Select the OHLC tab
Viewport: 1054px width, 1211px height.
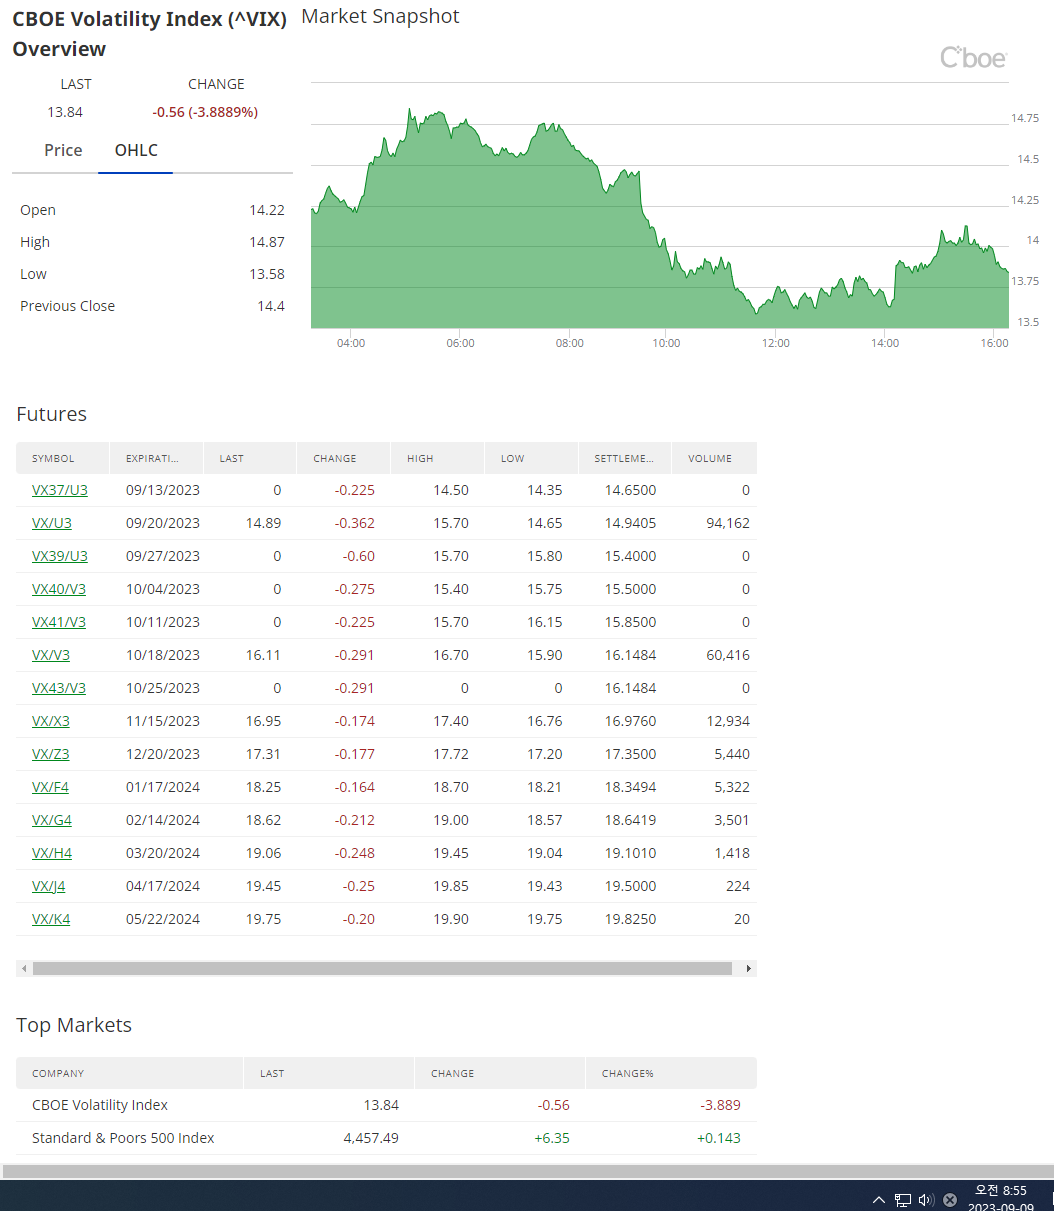pyautogui.click(x=136, y=150)
